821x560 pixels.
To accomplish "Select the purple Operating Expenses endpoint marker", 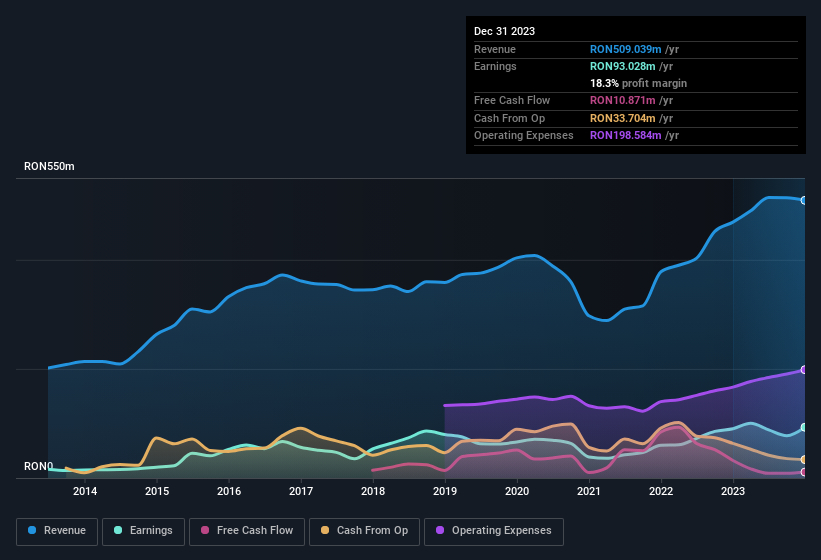I will tap(803, 370).
